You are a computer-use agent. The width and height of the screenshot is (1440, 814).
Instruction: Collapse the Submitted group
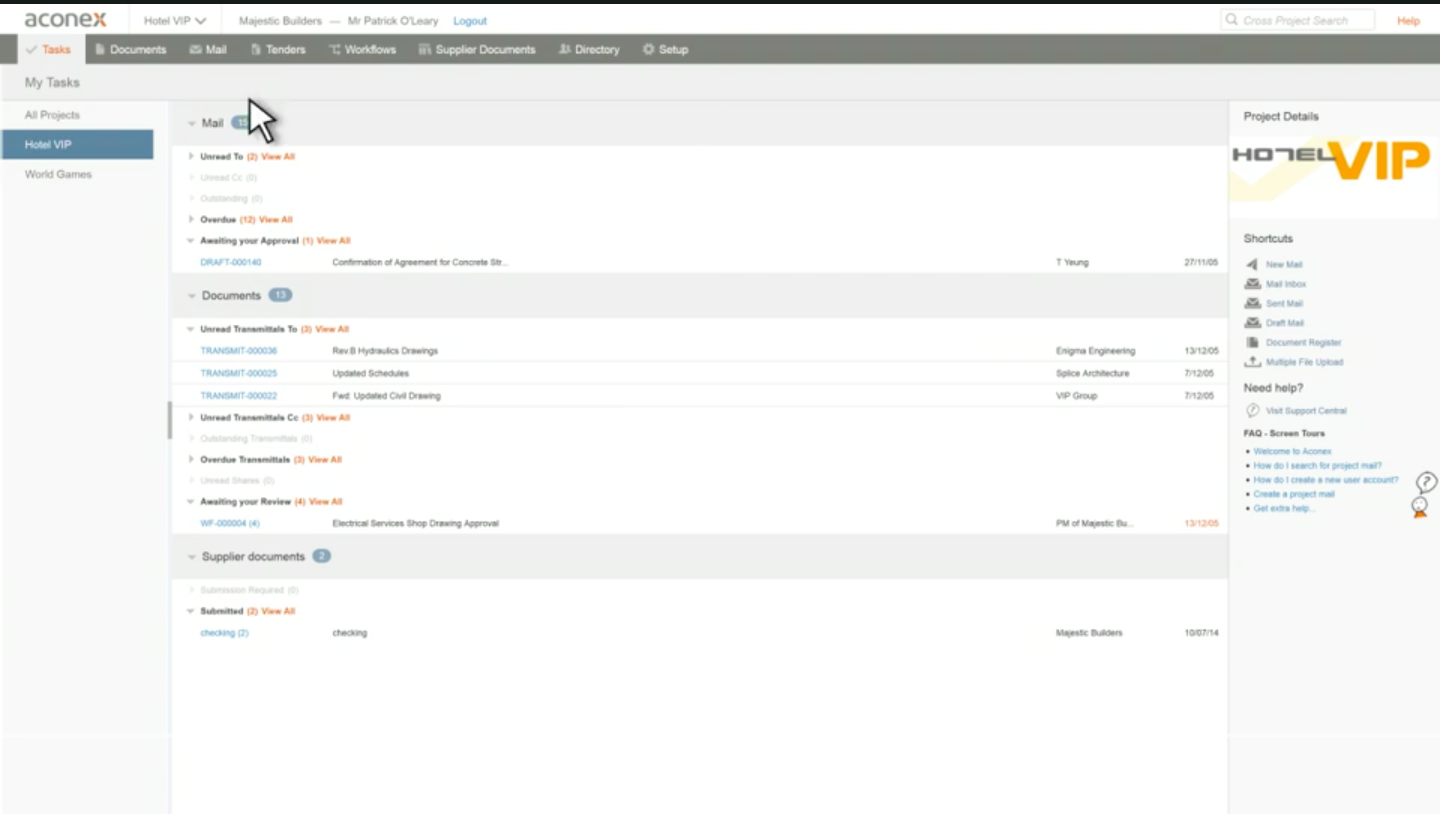tap(191, 611)
